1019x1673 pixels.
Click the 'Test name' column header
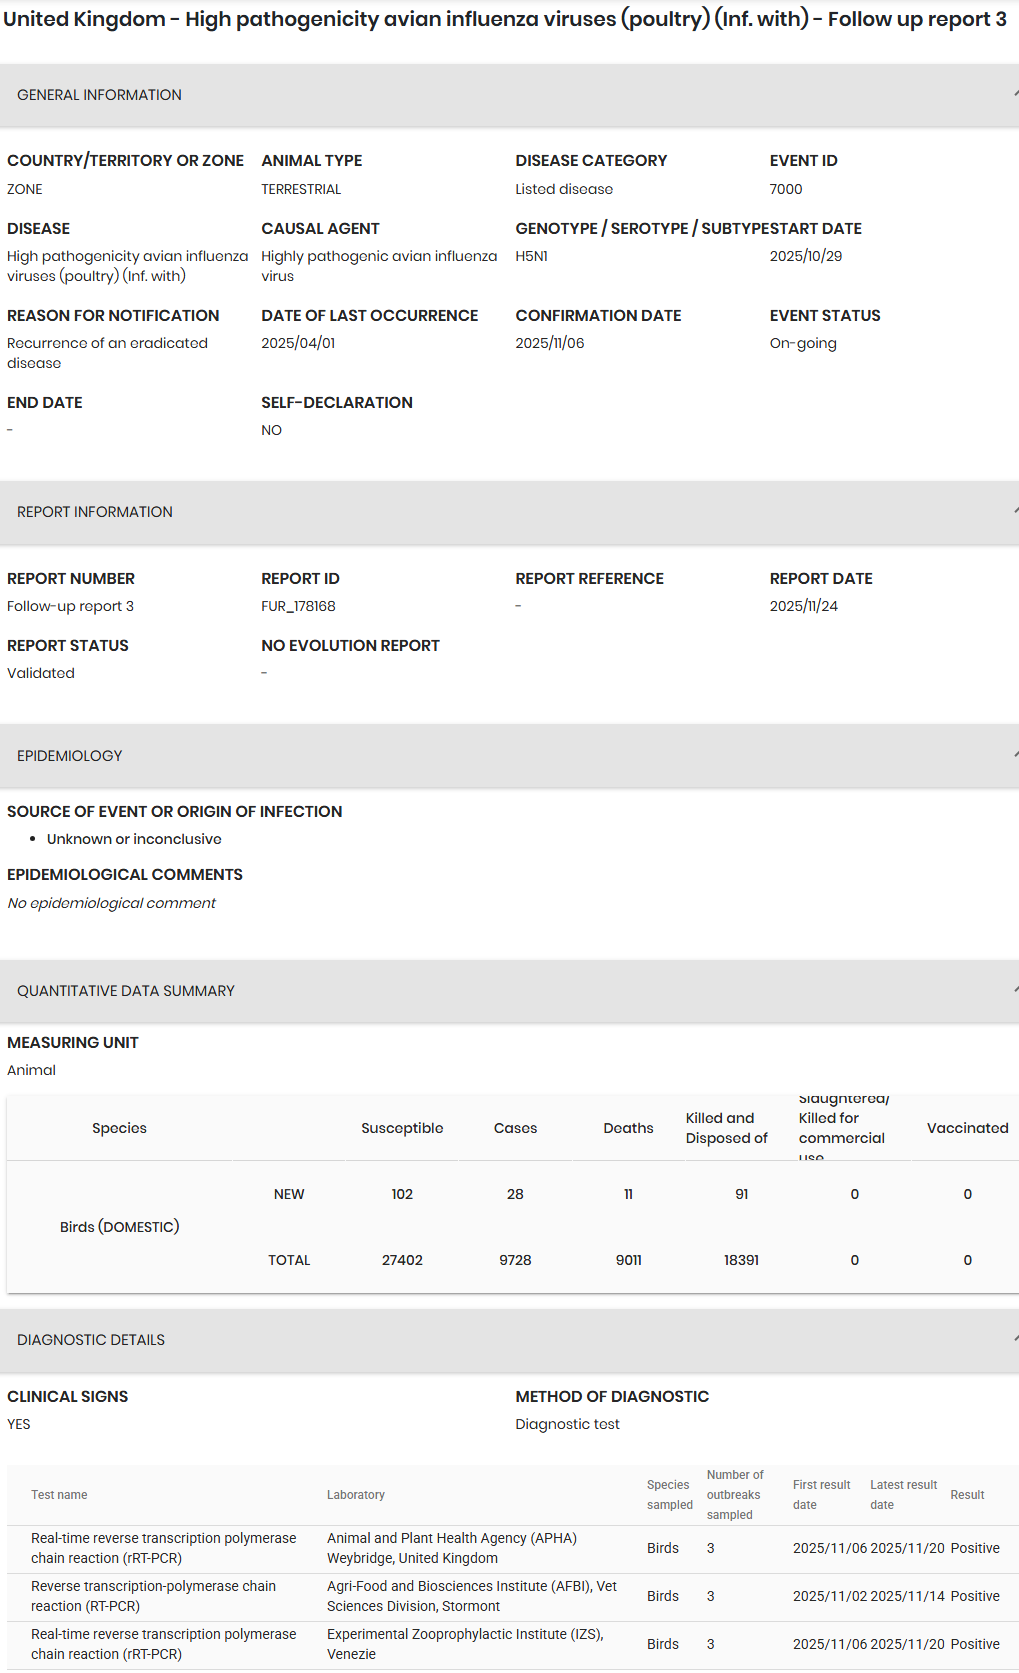pos(59,1495)
